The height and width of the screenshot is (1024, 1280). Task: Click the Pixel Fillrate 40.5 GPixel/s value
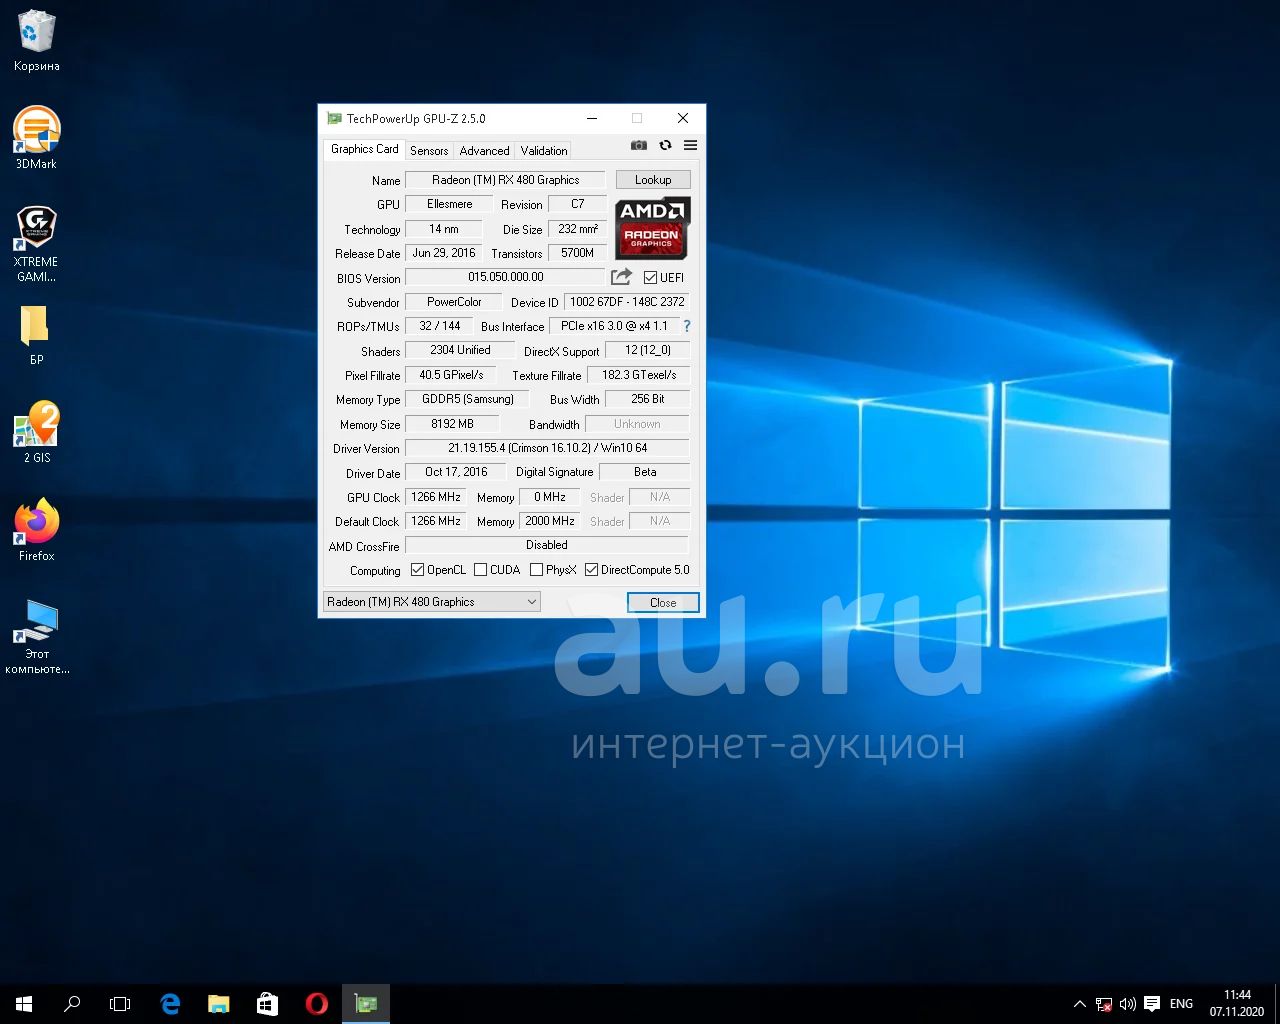coord(451,375)
